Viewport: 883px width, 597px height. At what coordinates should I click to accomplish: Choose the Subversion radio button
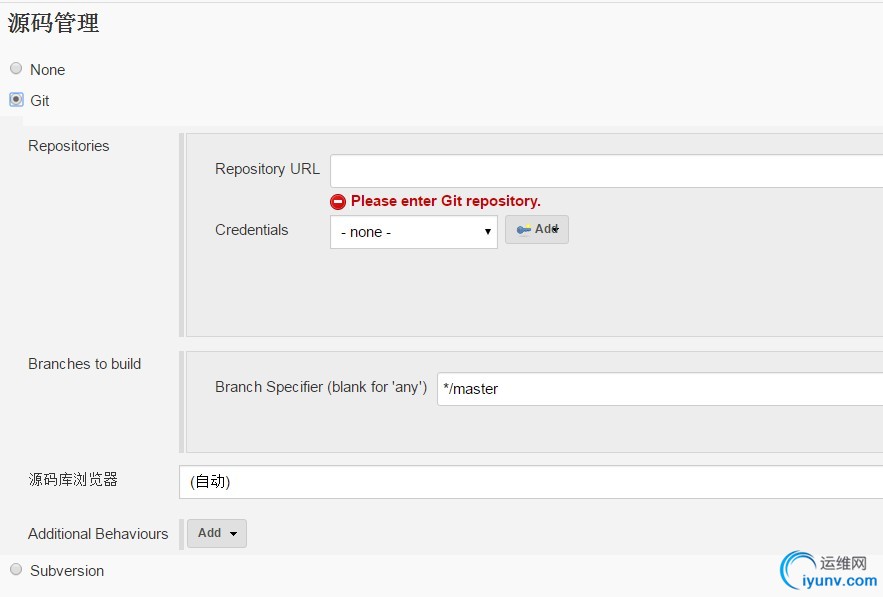click(16, 569)
